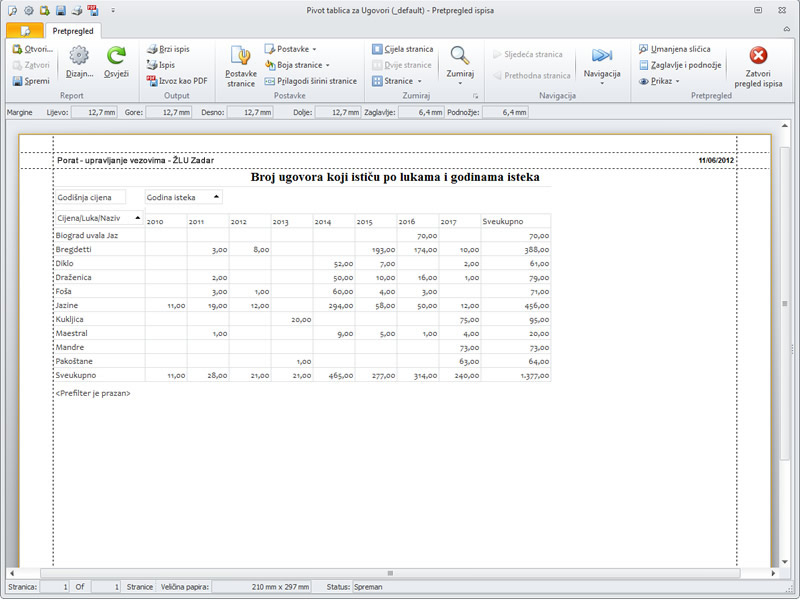
Task: Click the "<Prefilter je prazan>" text
Action: (x=93, y=393)
